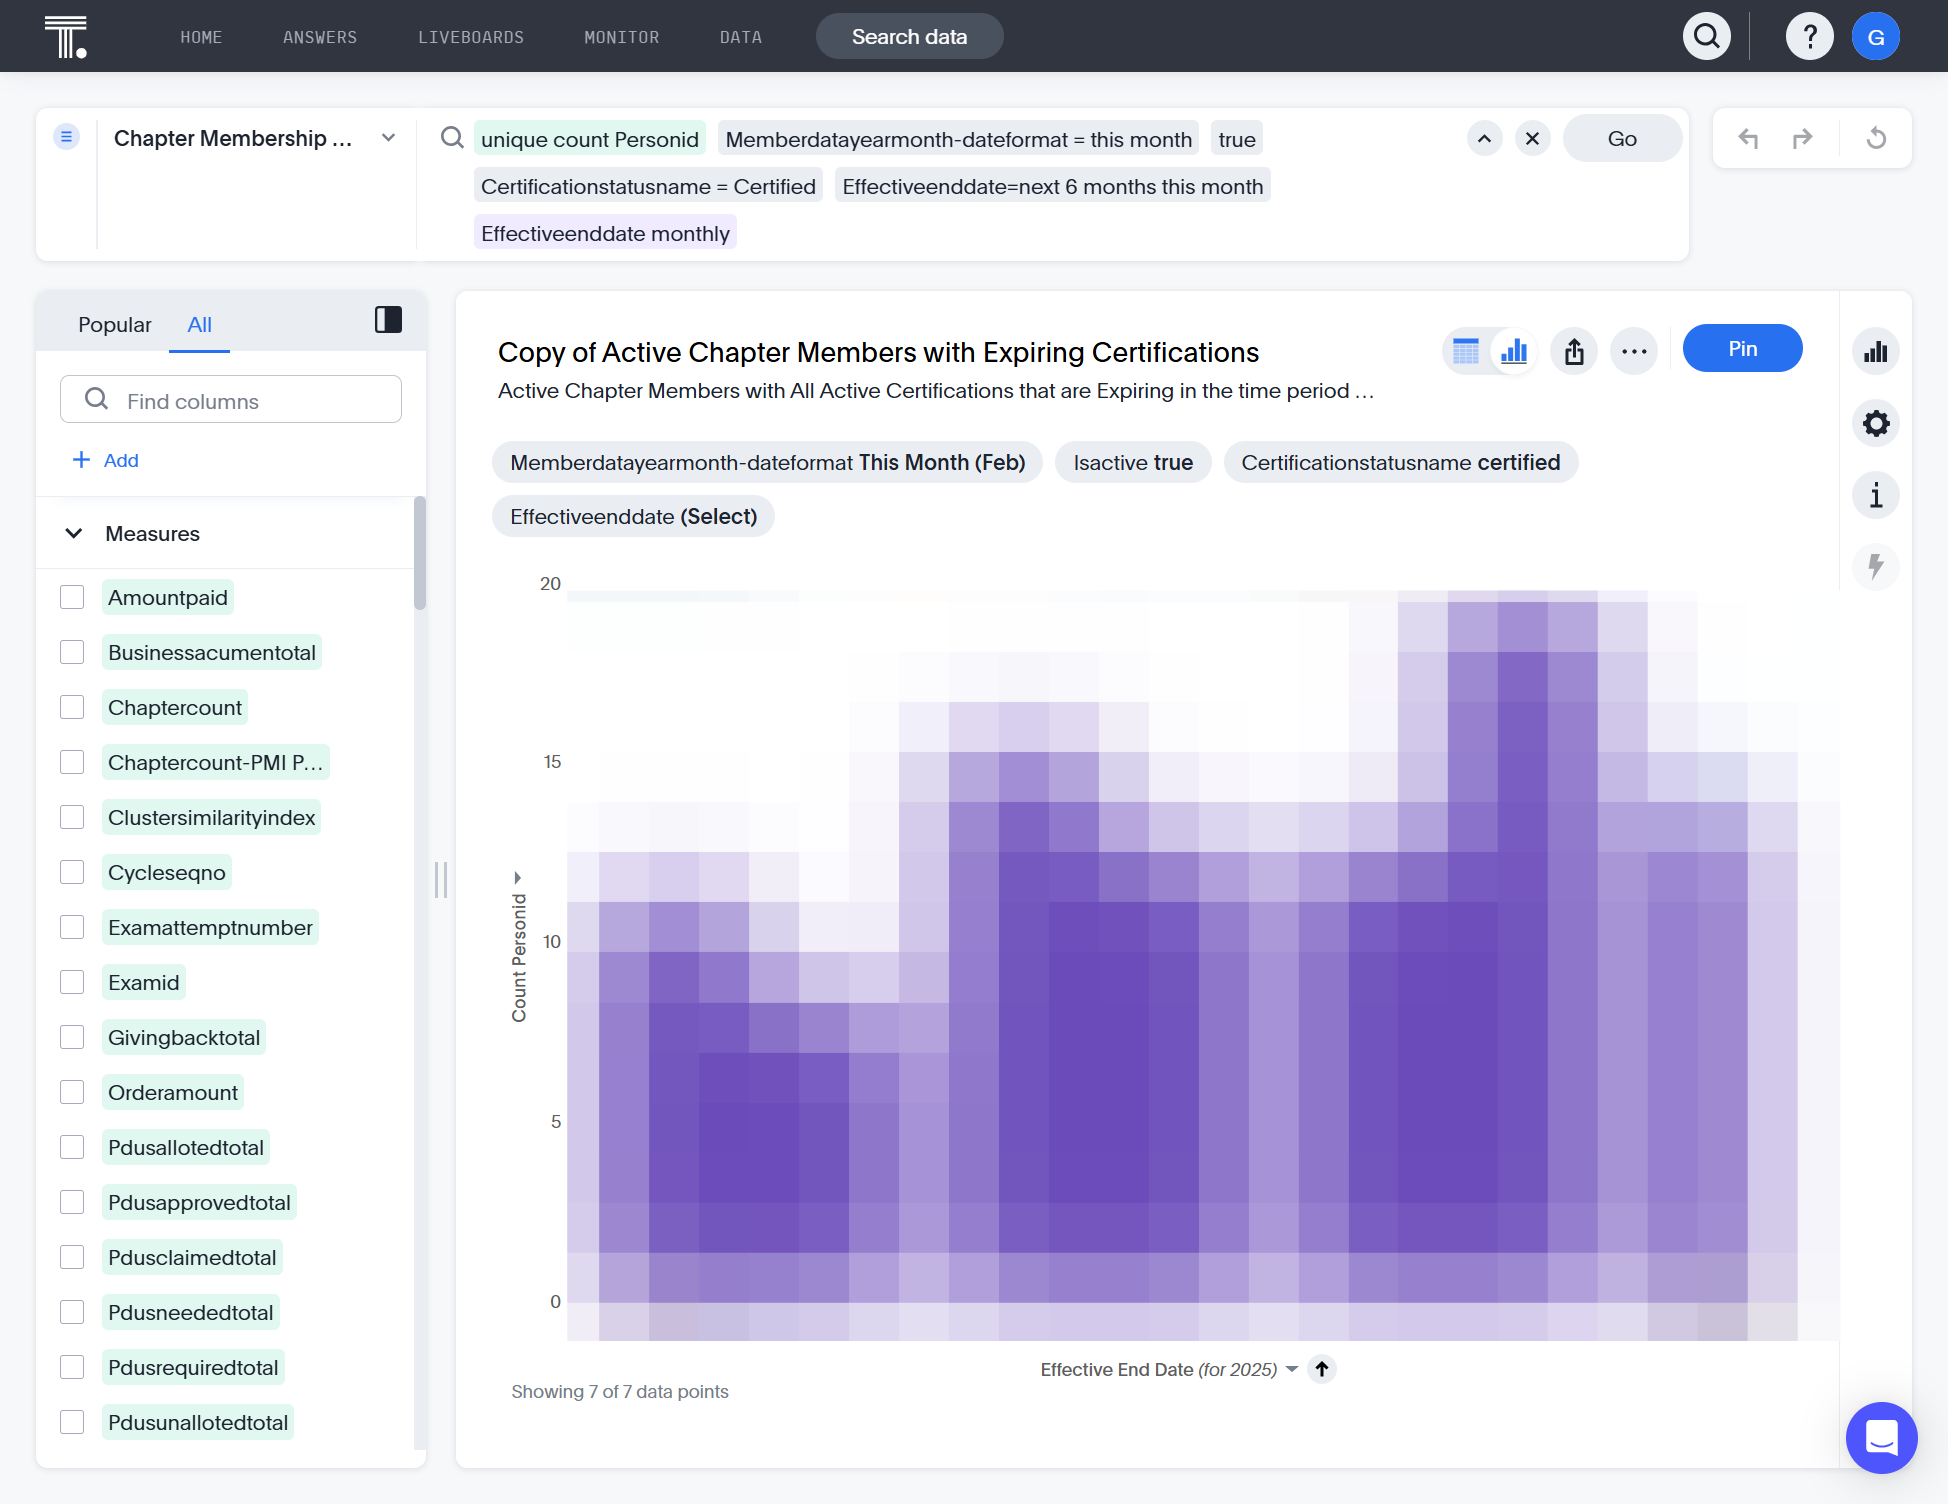Check the Amountpaid measure checkbox
The image size is (1948, 1504).
click(x=72, y=597)
